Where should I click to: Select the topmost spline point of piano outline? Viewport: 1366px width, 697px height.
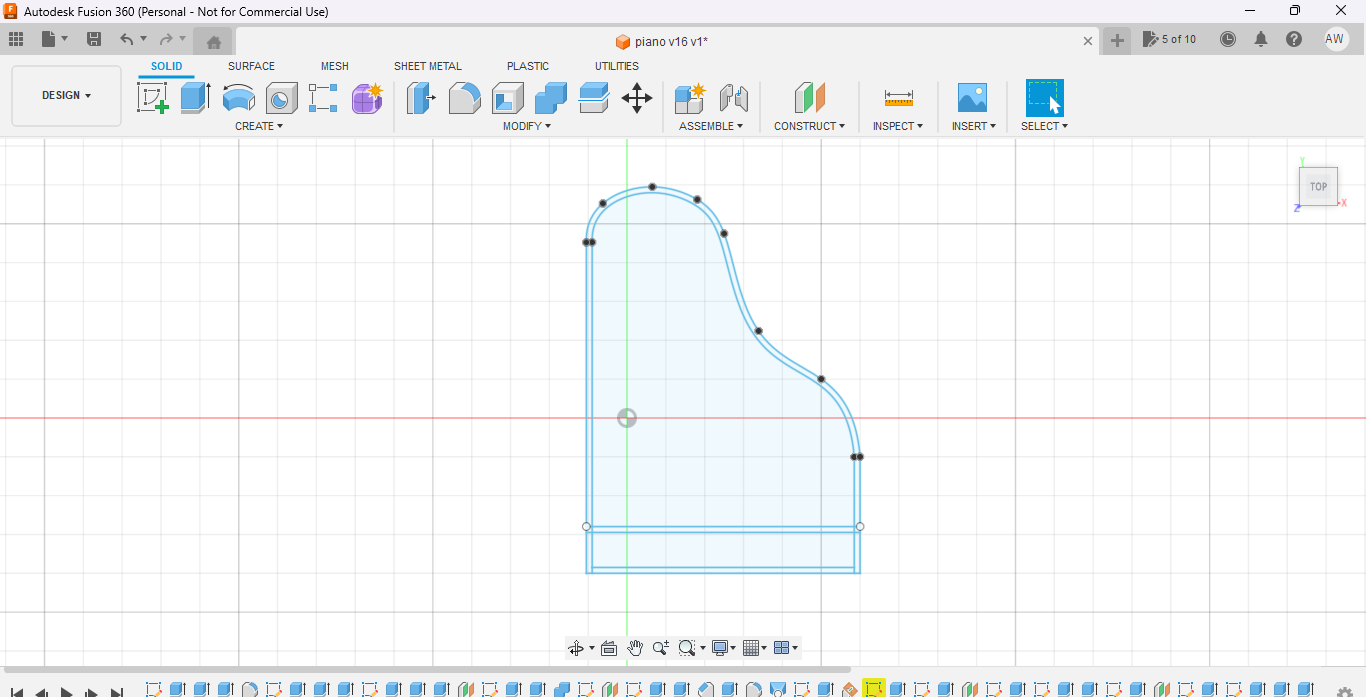(652, 187)
